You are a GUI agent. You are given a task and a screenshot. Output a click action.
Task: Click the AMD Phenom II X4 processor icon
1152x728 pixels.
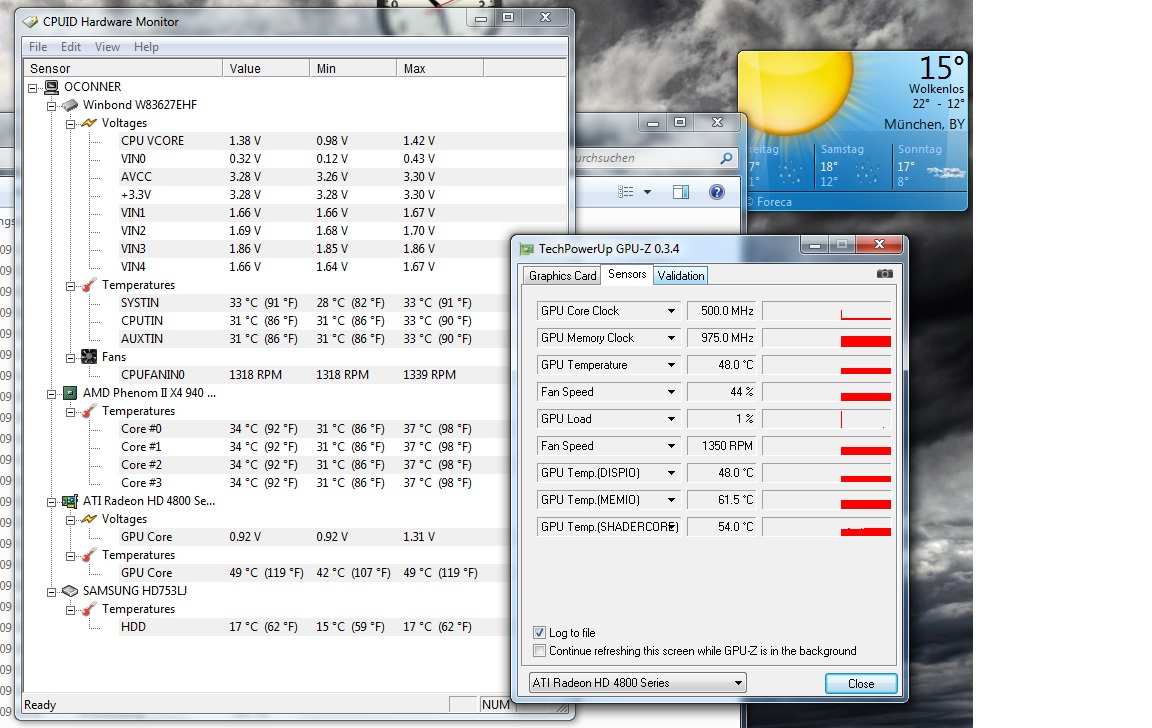tap(70, 393)
